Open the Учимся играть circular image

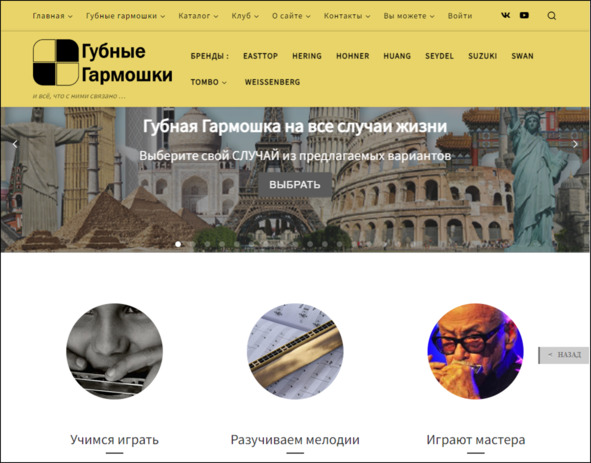114,351
